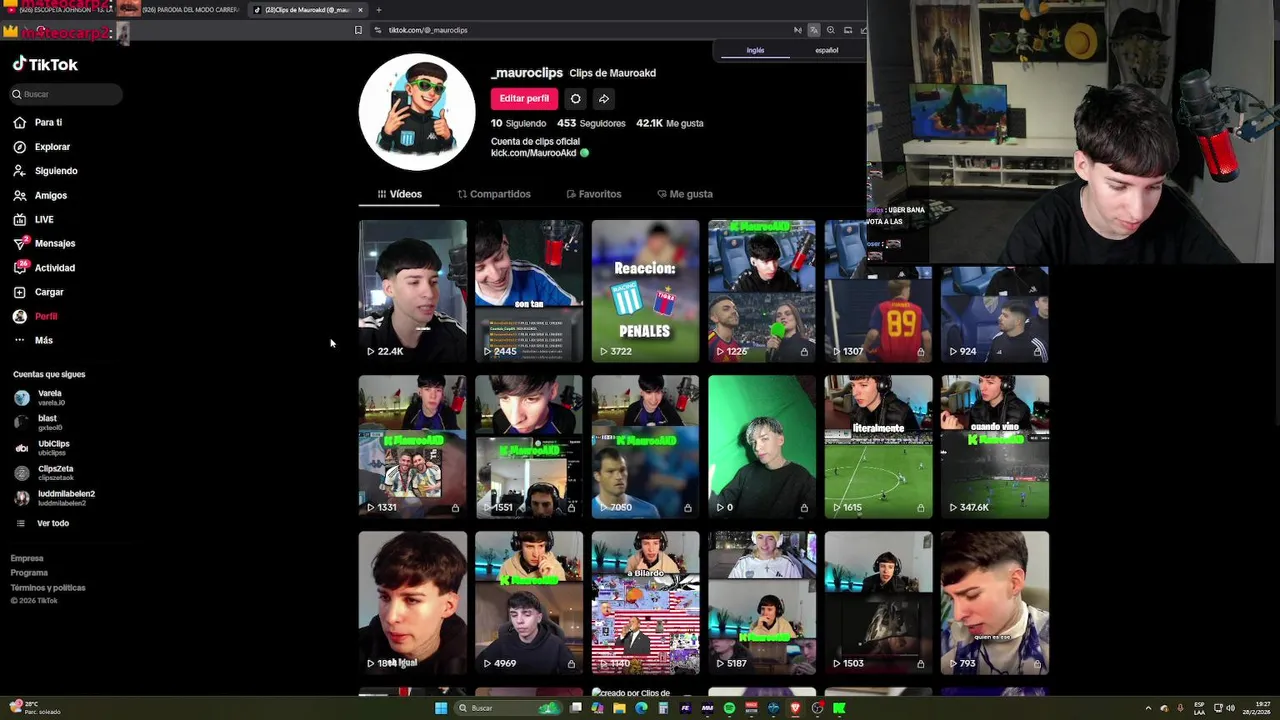The image size is (1280, 720).
Task: Close the Clips de Mauroakd browser tab
Action: point(360,10)
